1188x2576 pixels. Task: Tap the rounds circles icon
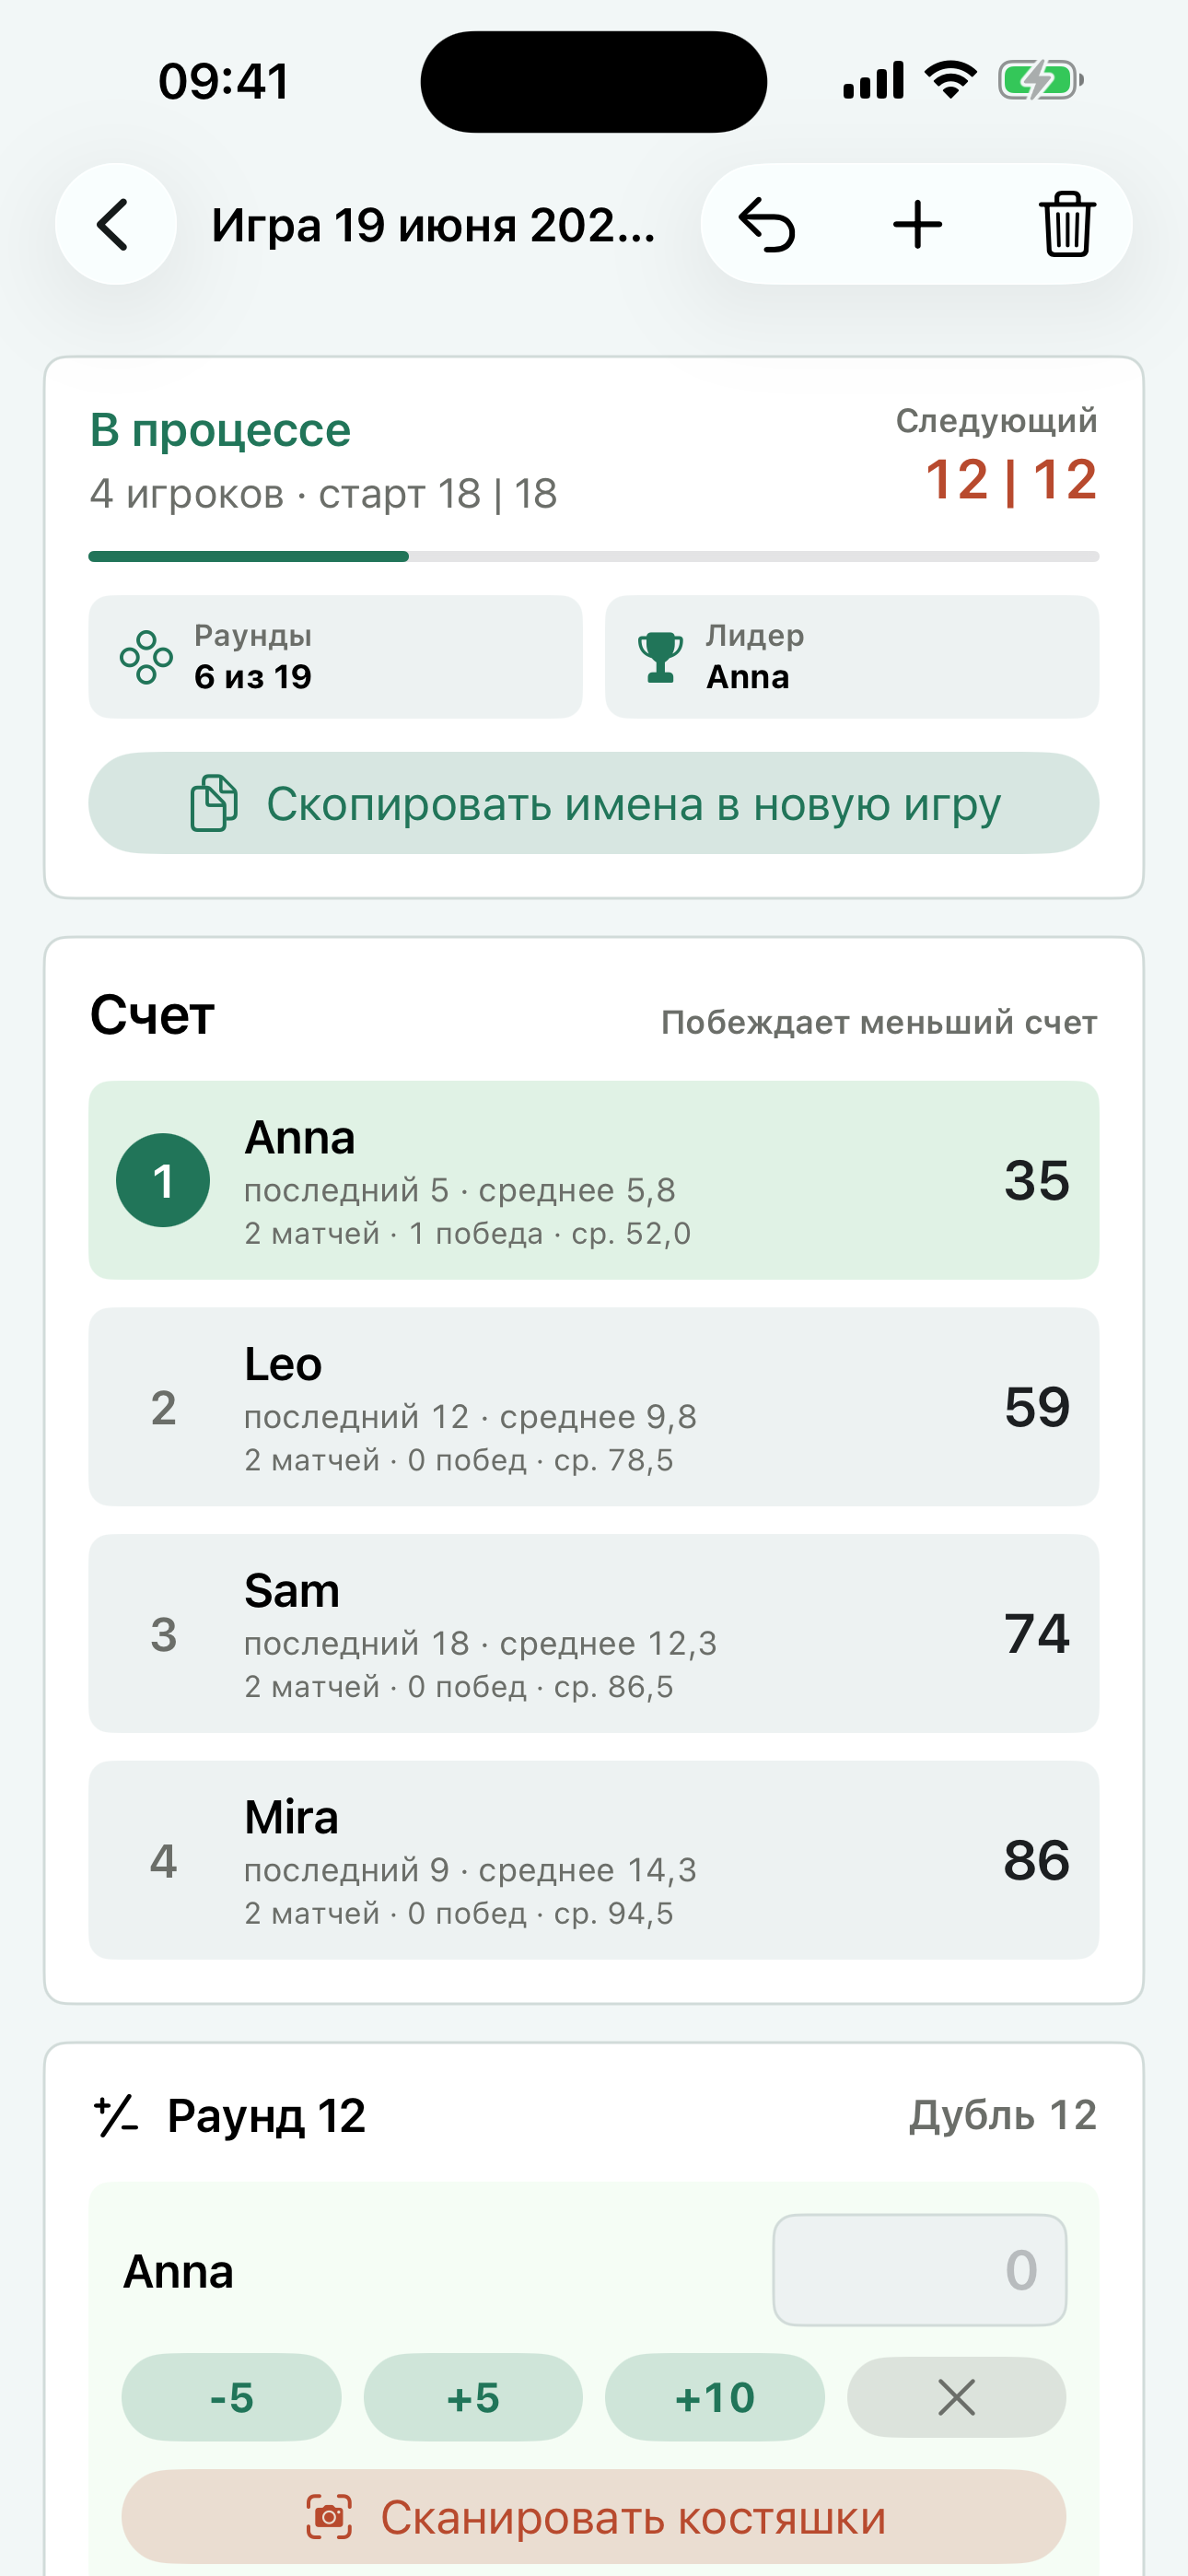click(x=146, y=657)
